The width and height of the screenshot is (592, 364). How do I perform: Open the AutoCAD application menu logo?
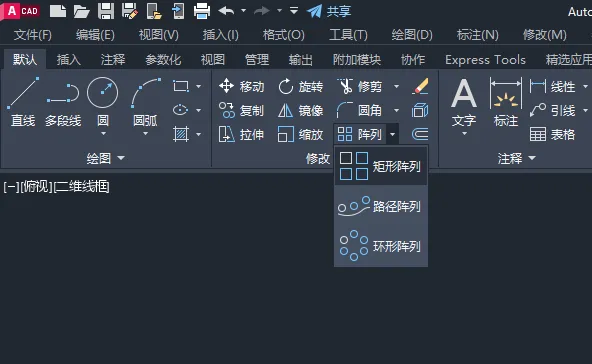coord(21,11)
